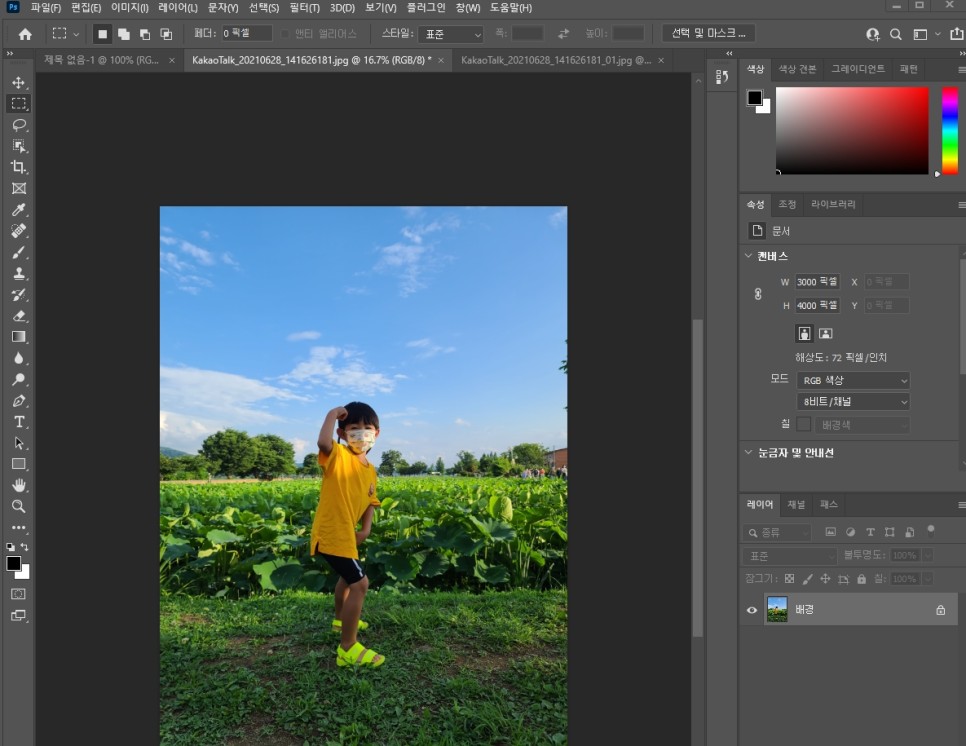Click the share icon in options bar
The height and width of the screenshot is (746, 966).
pyautogui.click(x=957, y=34)
